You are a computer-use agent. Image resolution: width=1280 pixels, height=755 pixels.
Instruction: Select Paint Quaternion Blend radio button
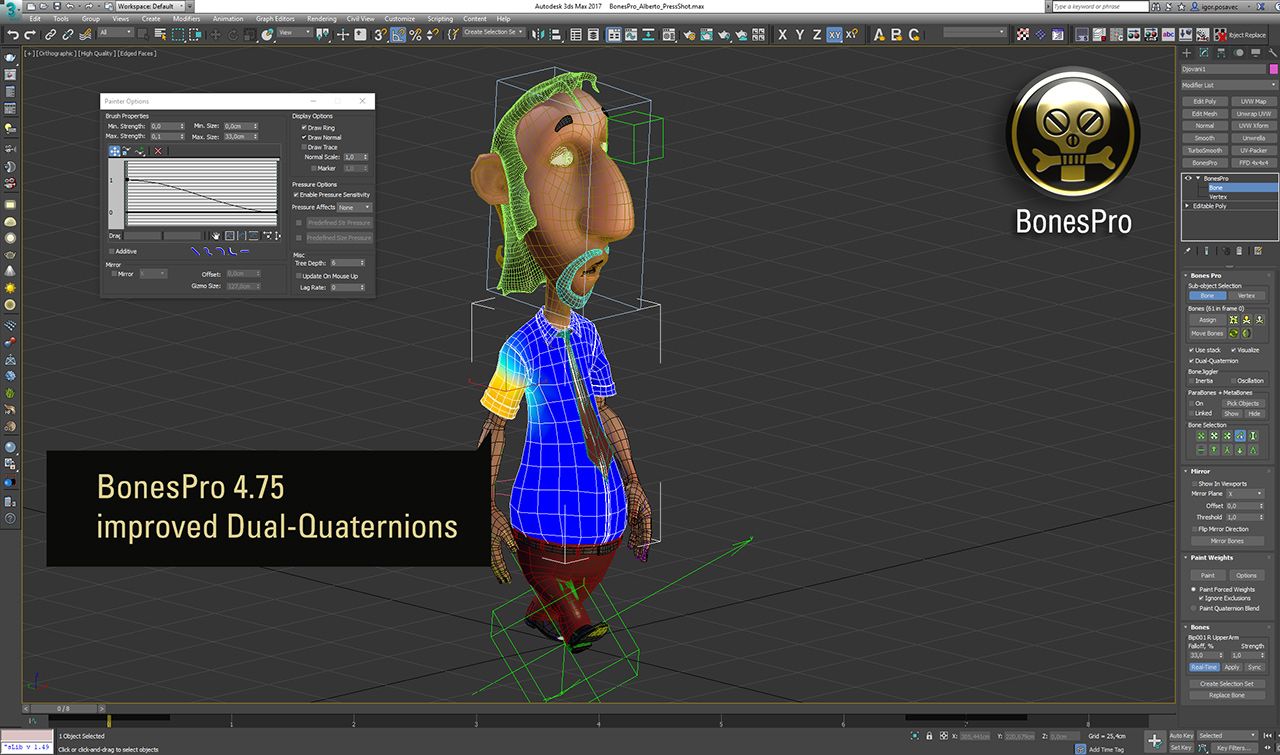(x=1193, y=608)
